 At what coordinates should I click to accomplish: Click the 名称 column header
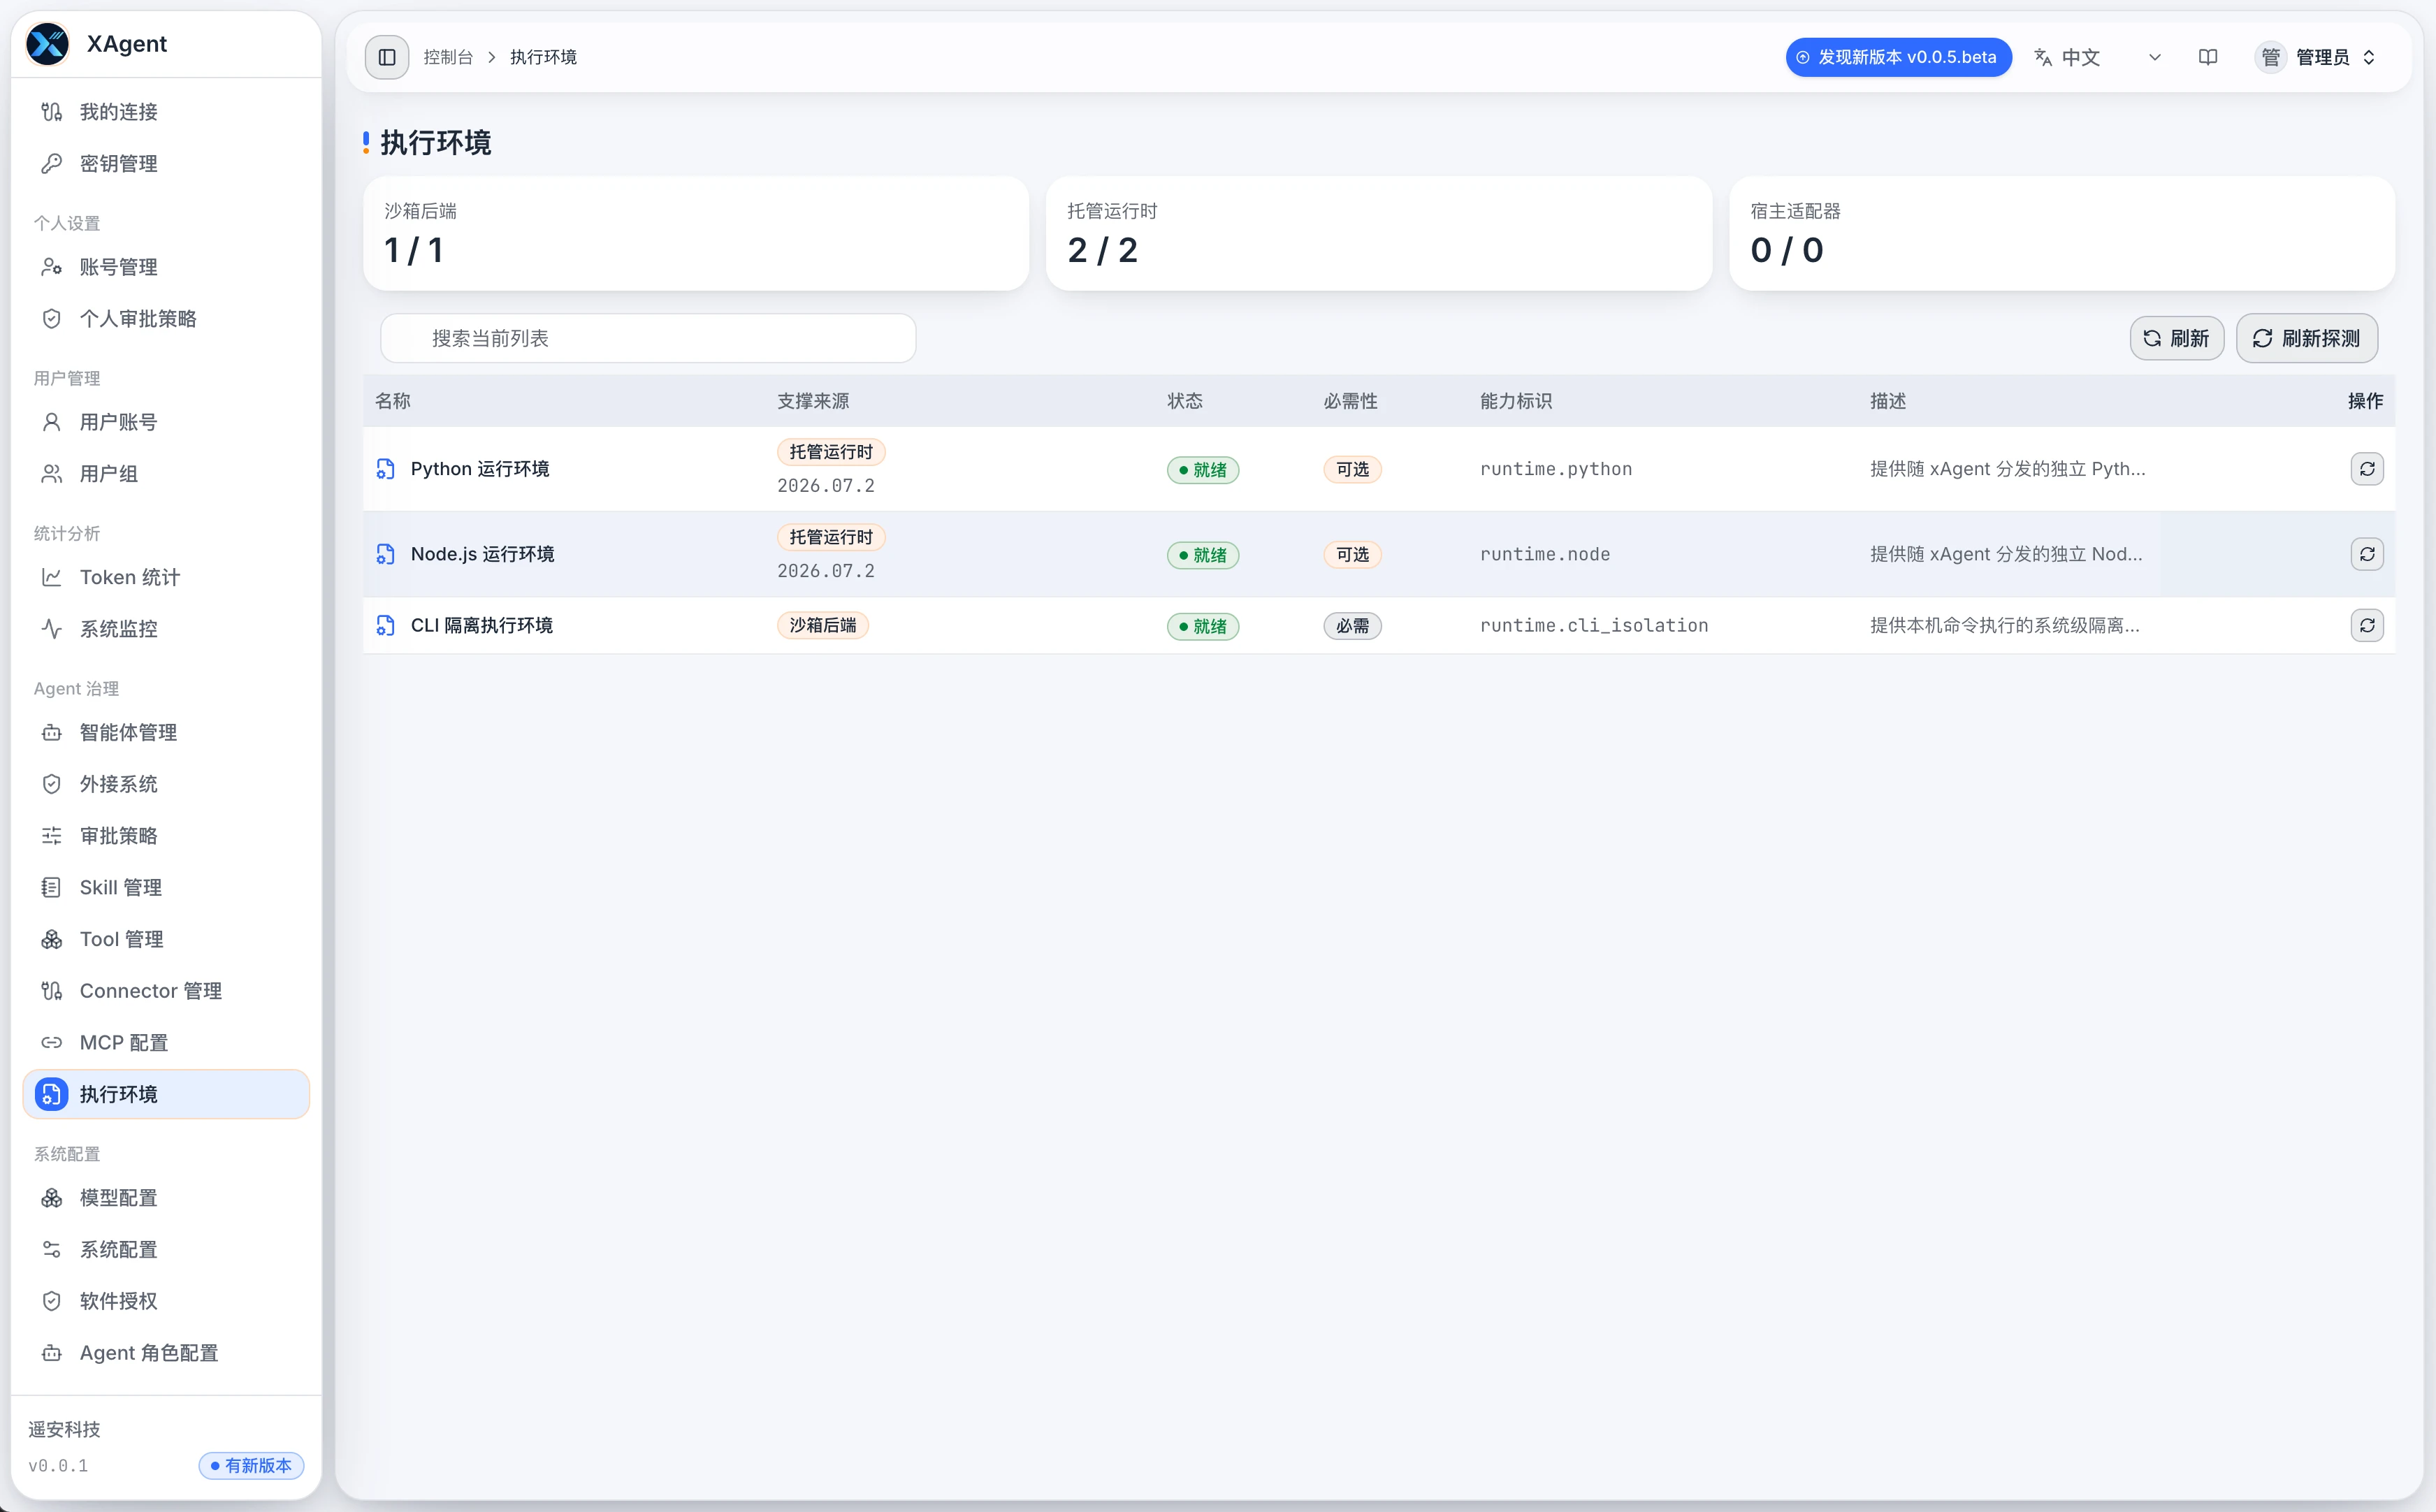[x=393, y=401]
